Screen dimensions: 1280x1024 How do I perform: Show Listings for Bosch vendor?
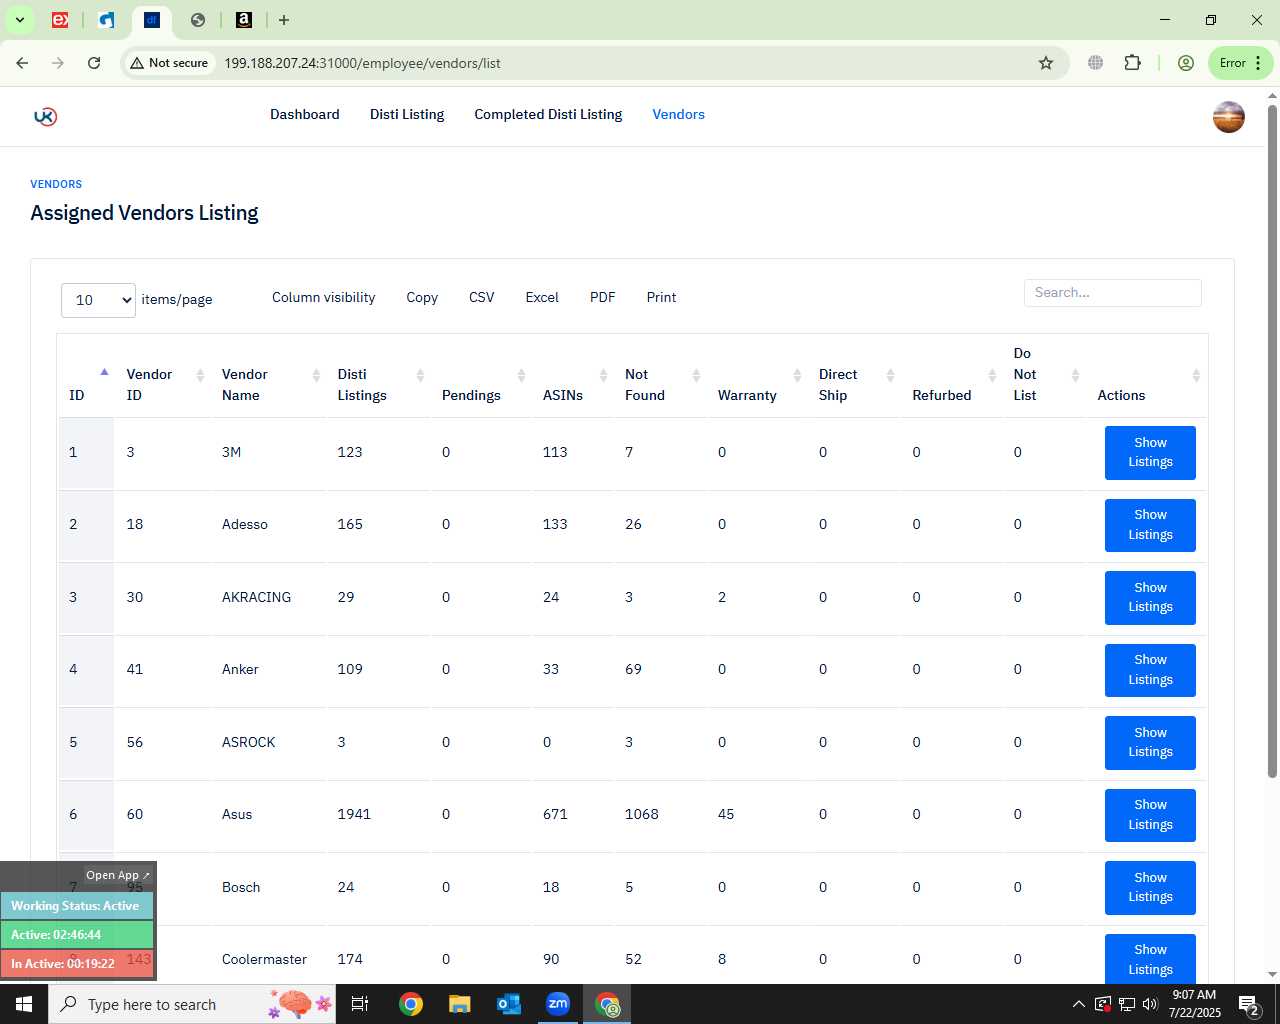pos(1150,887)
